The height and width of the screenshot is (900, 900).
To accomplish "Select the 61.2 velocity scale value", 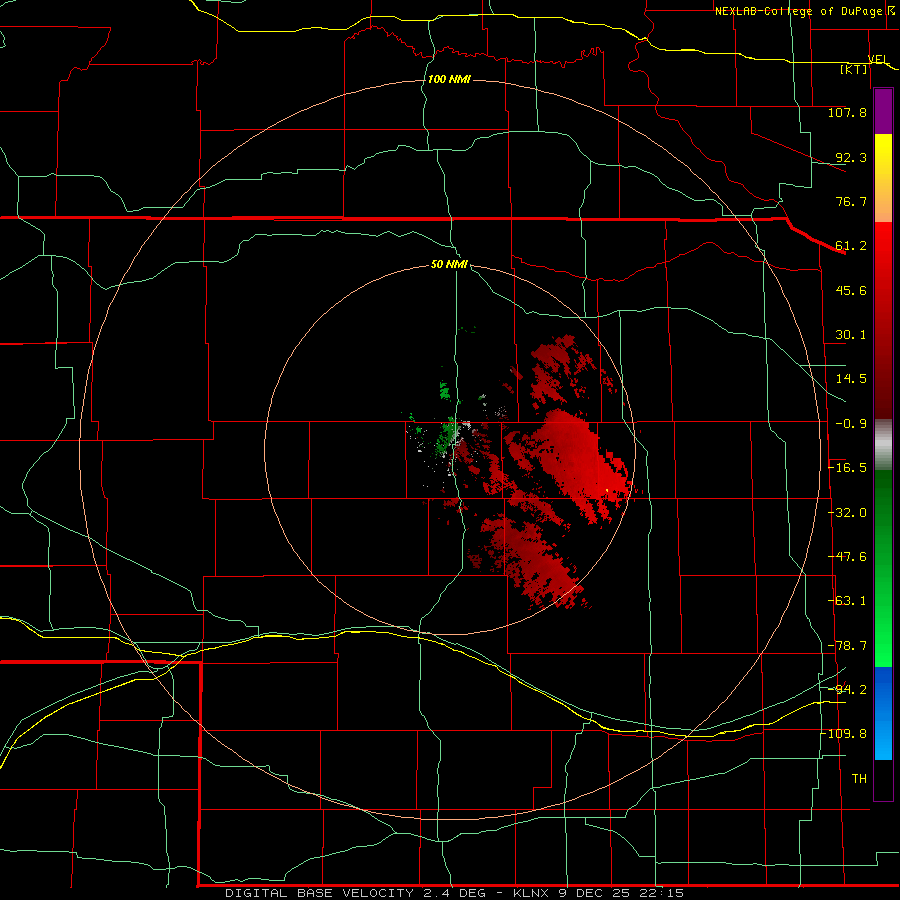I will click(851, 246).
